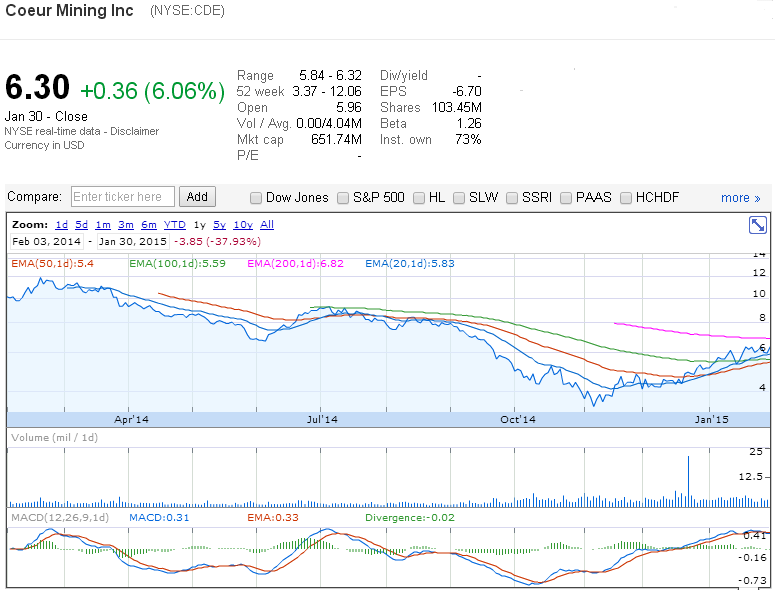Enable the S&P 500 comparison checkbox
The height and width of the screenshot is (590, 775).
click(x=343, y=198)
